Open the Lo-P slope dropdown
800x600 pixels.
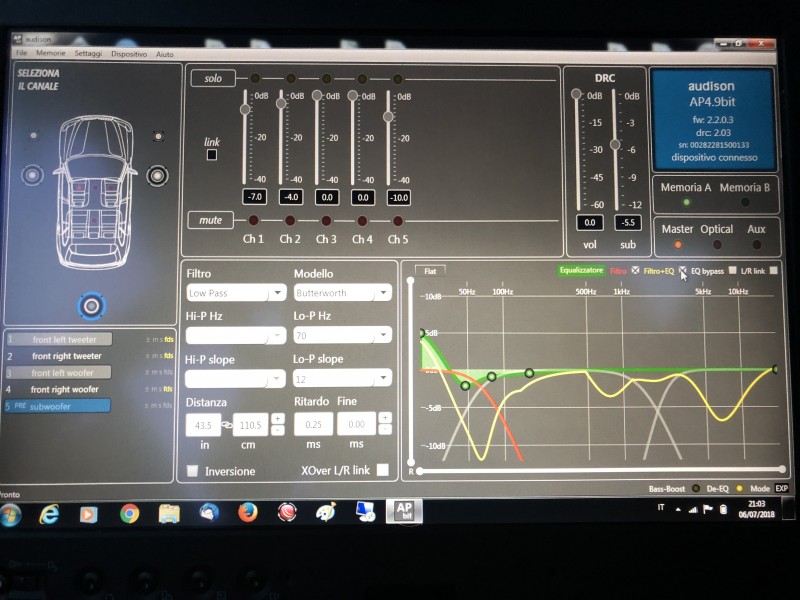[x=342, y=378]
